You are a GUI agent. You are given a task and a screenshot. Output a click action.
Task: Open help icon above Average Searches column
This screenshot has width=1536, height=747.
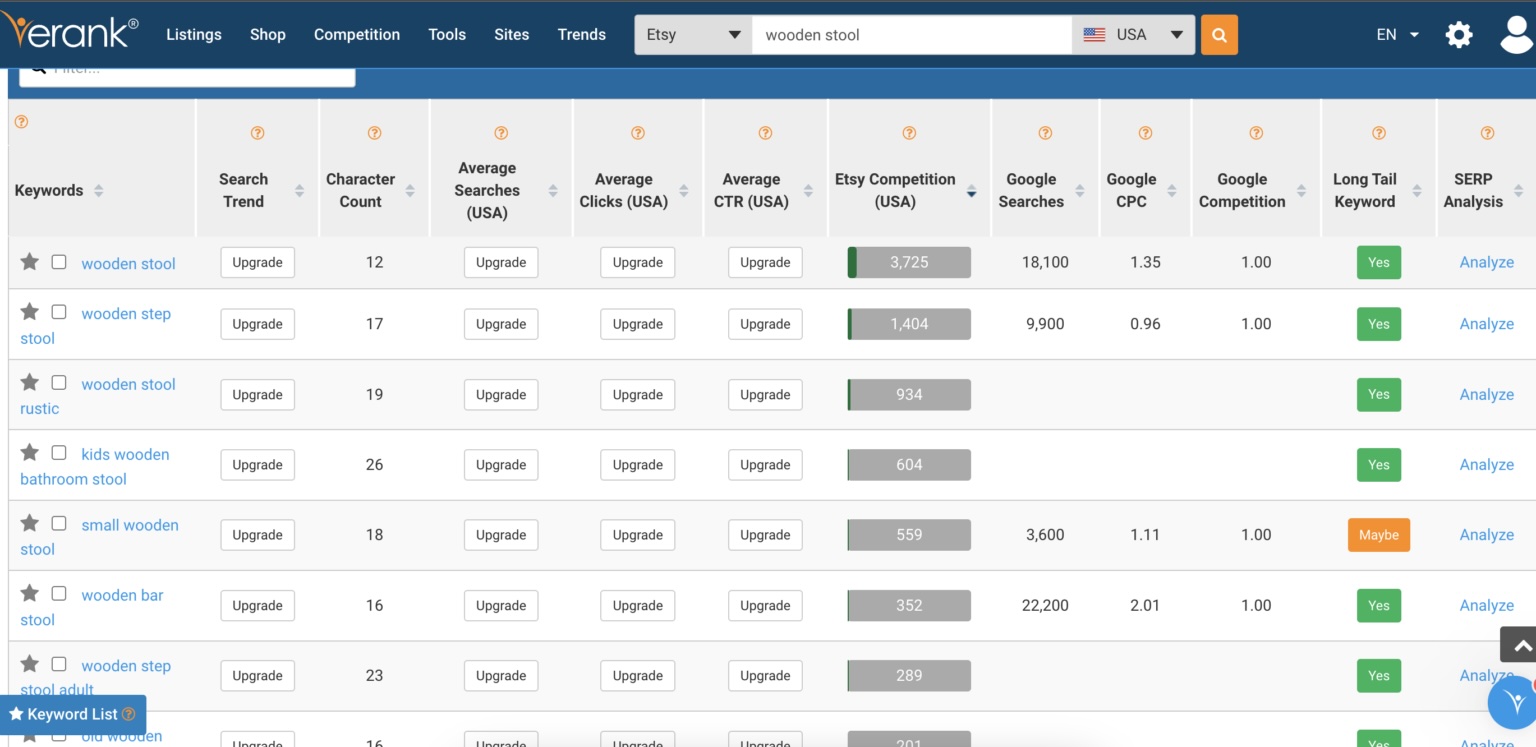501,133
